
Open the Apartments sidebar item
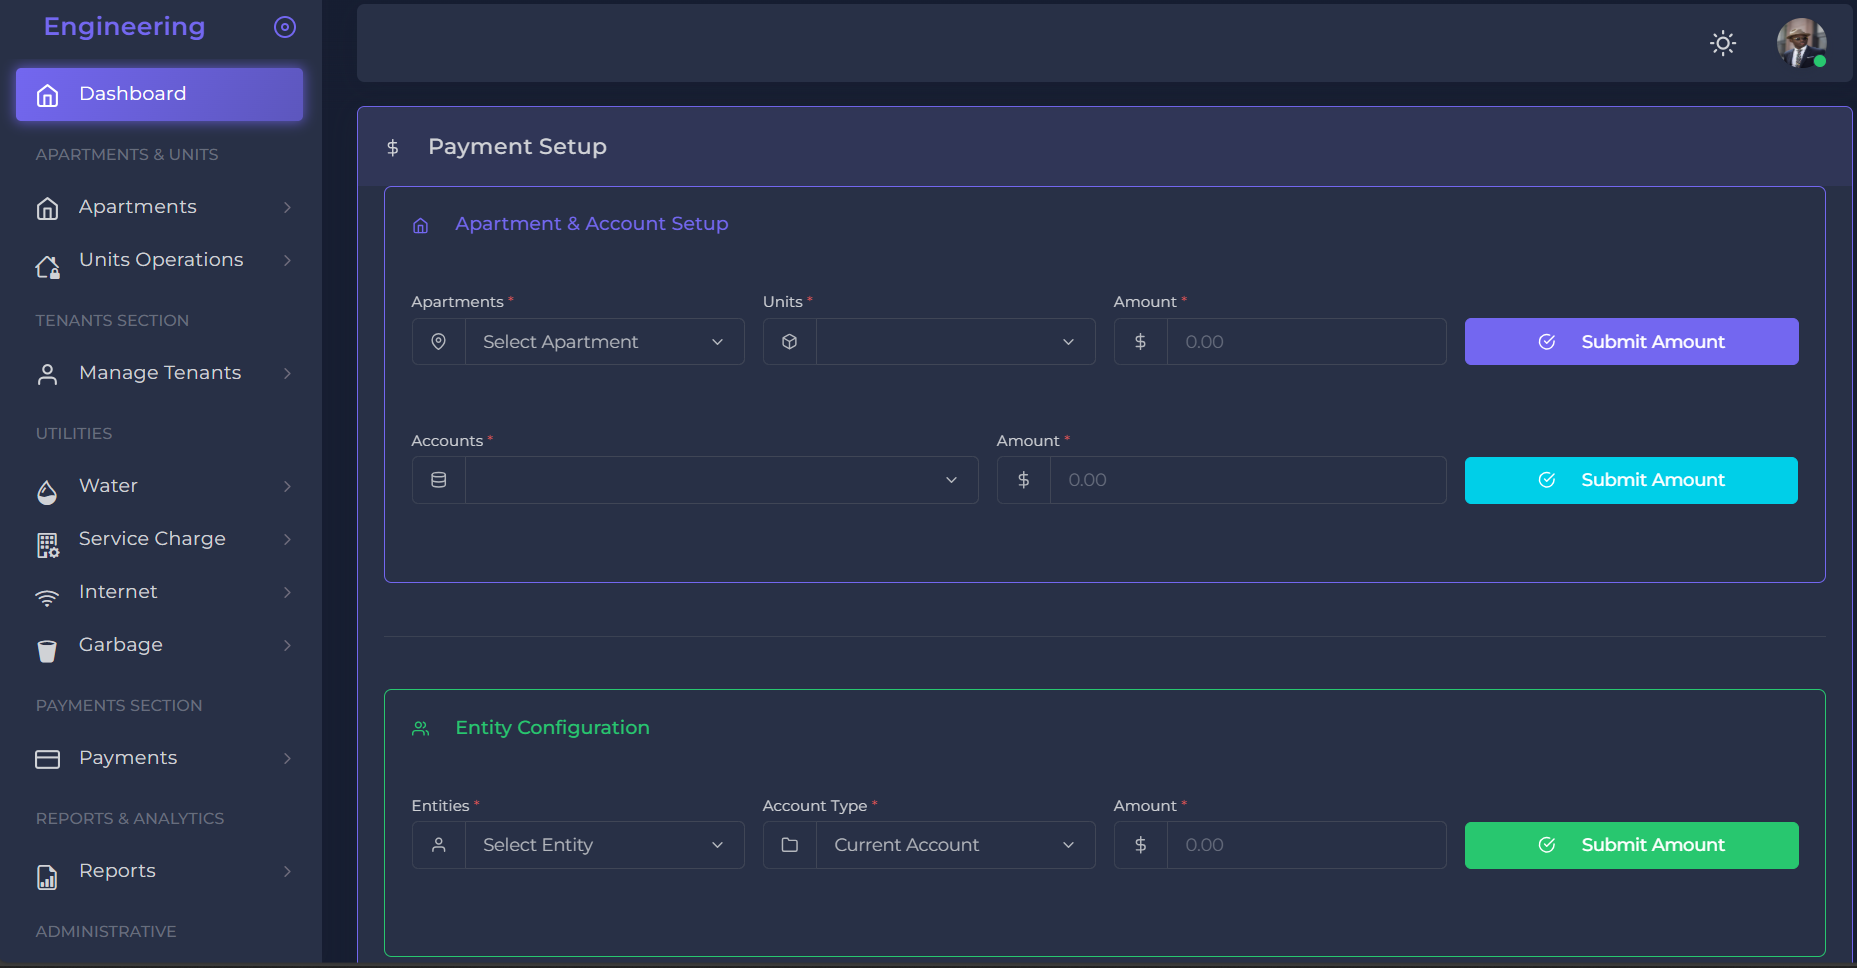click(137, 207)
